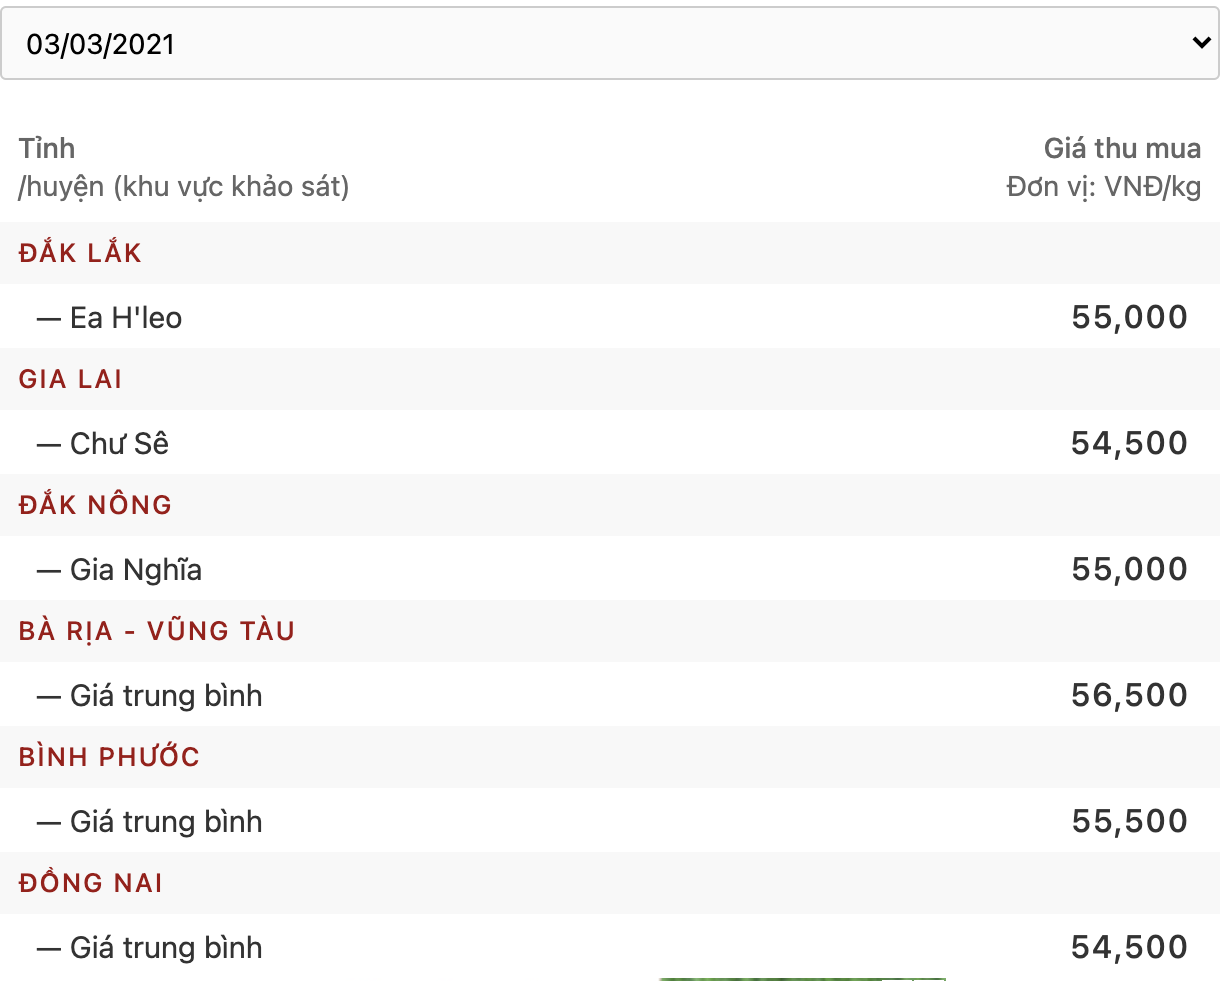Click the BÌNH PHƯỚC province header
This screenshot has width=1228, height=981.
pos(109,757)
